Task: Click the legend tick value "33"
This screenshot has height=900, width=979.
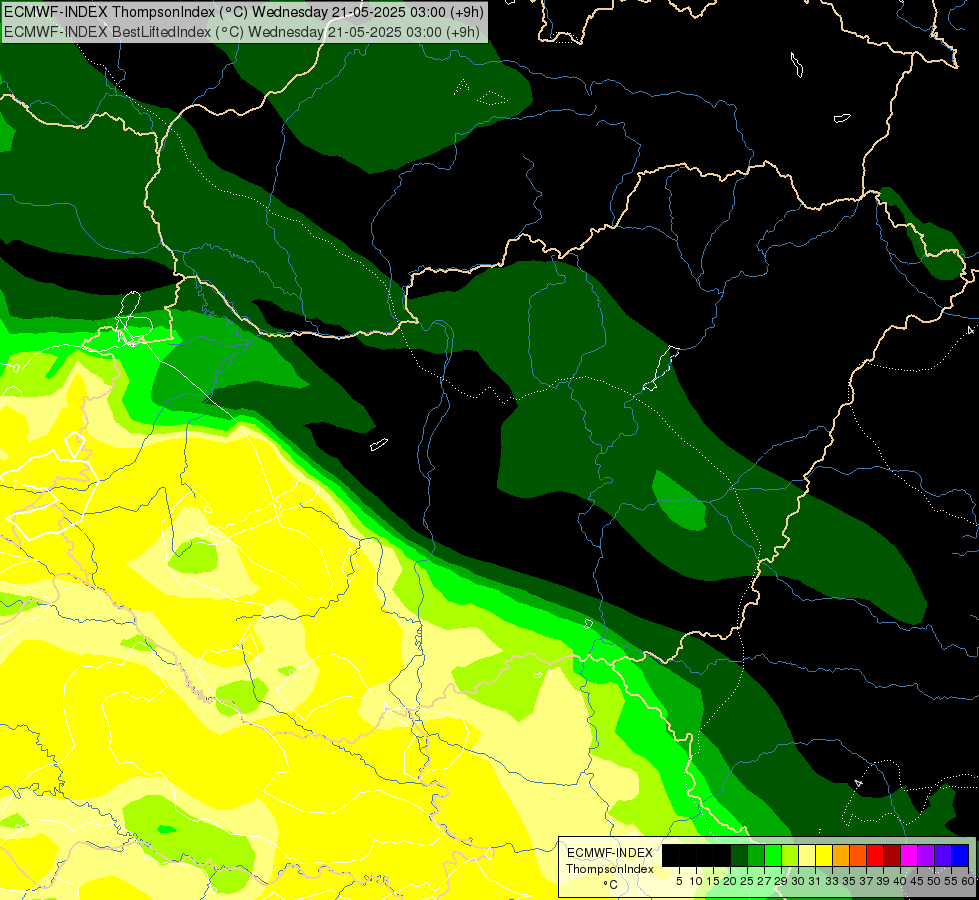Action: click(x=832, y=881)
